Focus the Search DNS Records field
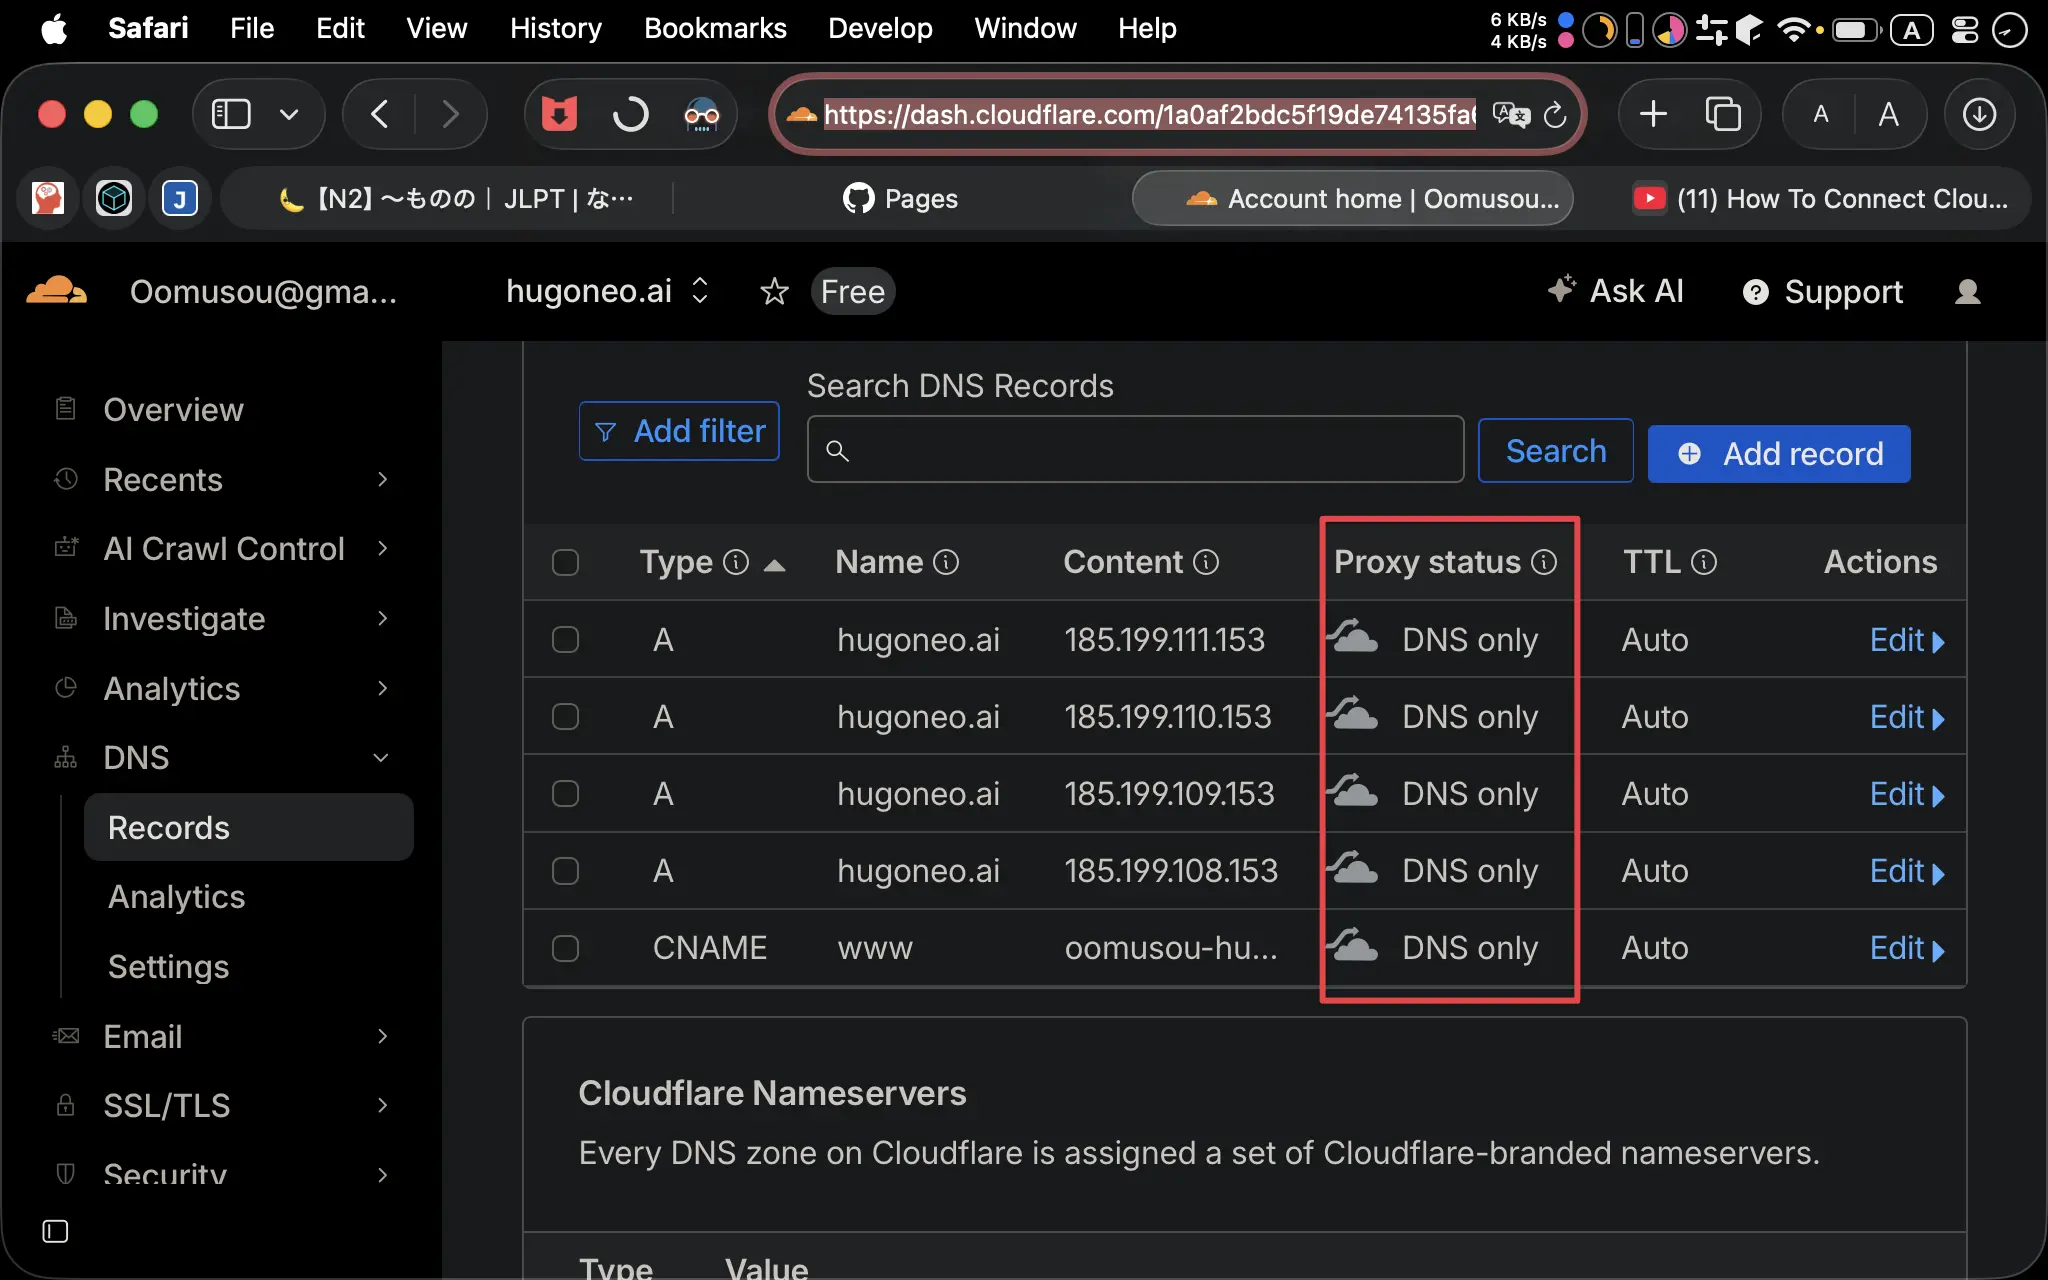The width and height of the screenshot is (2048, 1280). [x=1135, y=450]
